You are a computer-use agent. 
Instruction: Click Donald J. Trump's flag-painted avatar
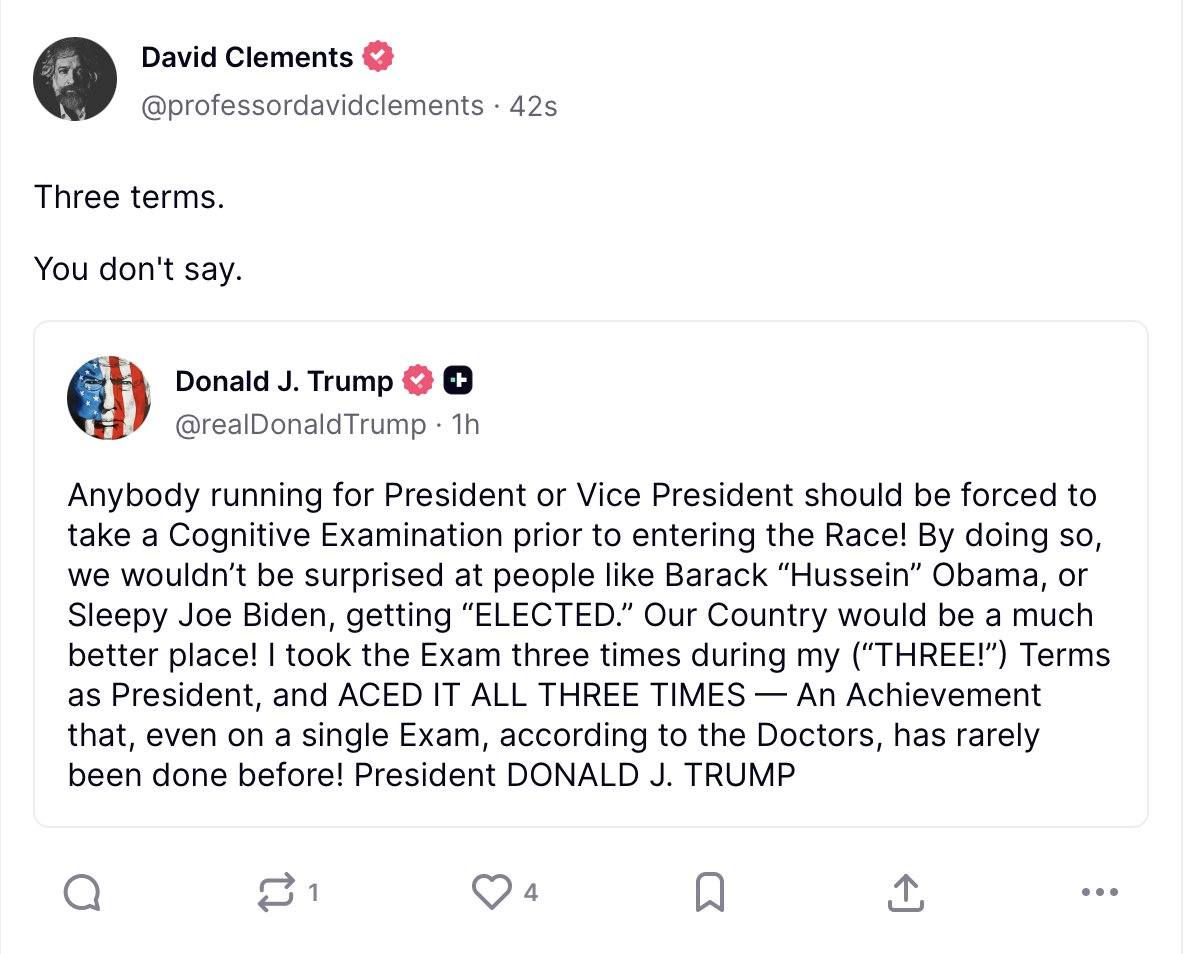point(108,398)
